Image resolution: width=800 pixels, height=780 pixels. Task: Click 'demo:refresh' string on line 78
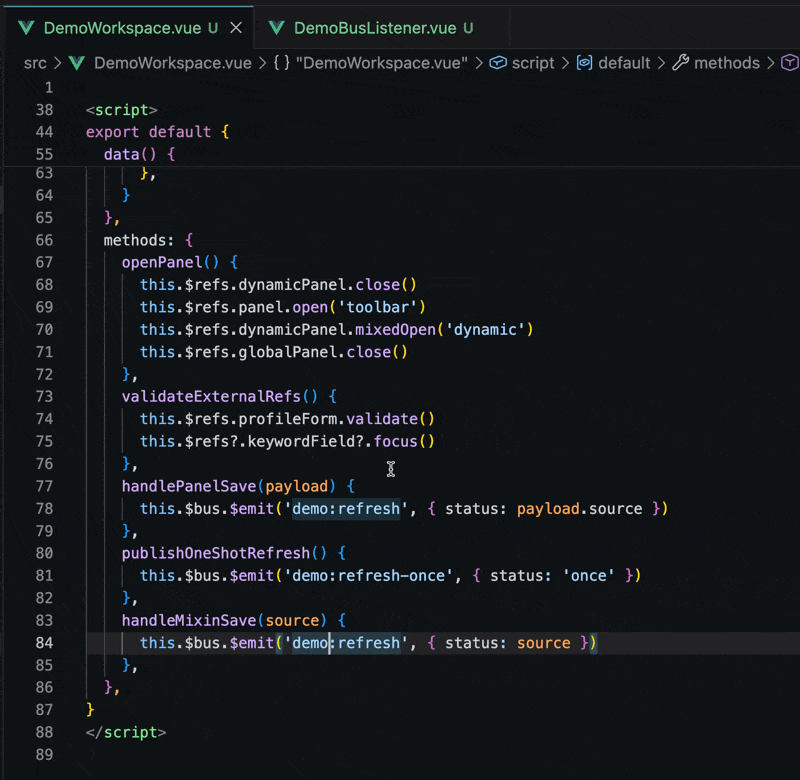pos(346,509)
